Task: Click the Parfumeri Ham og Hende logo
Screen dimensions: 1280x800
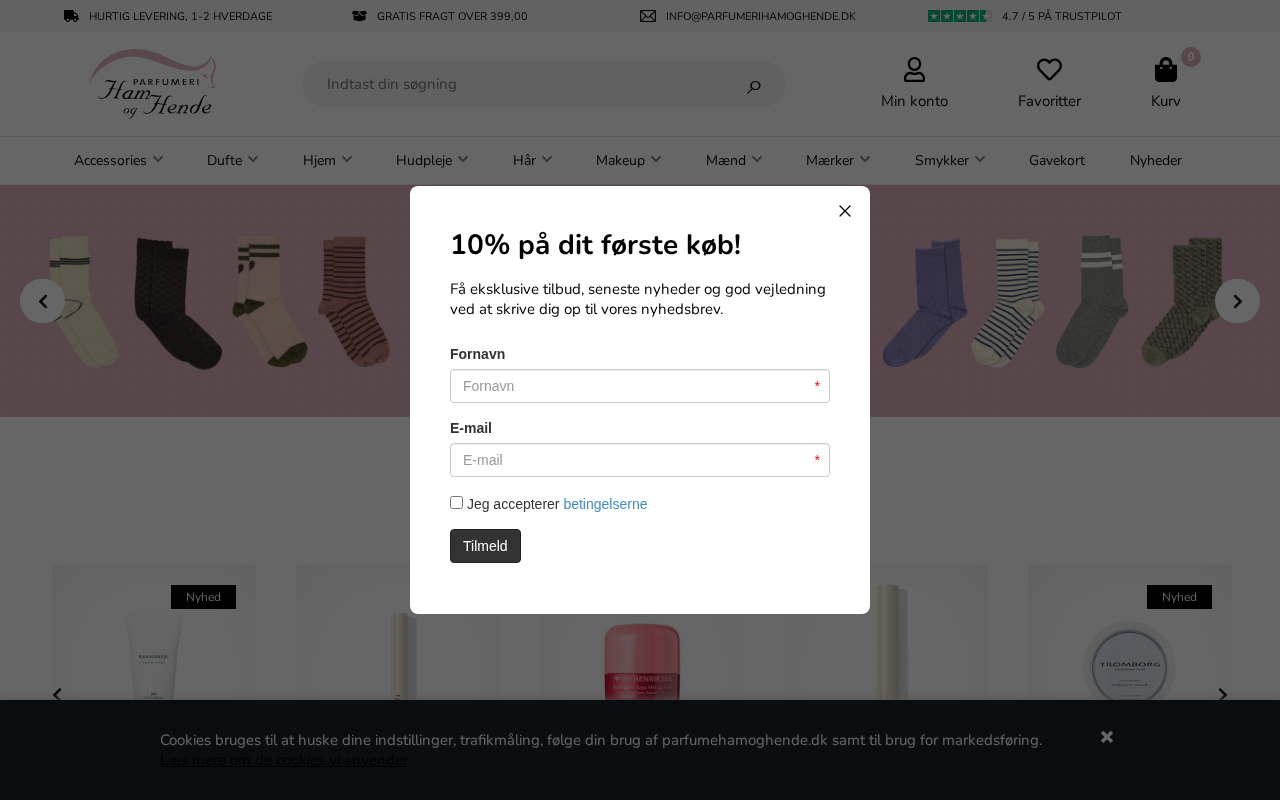Action: point(153,84)
